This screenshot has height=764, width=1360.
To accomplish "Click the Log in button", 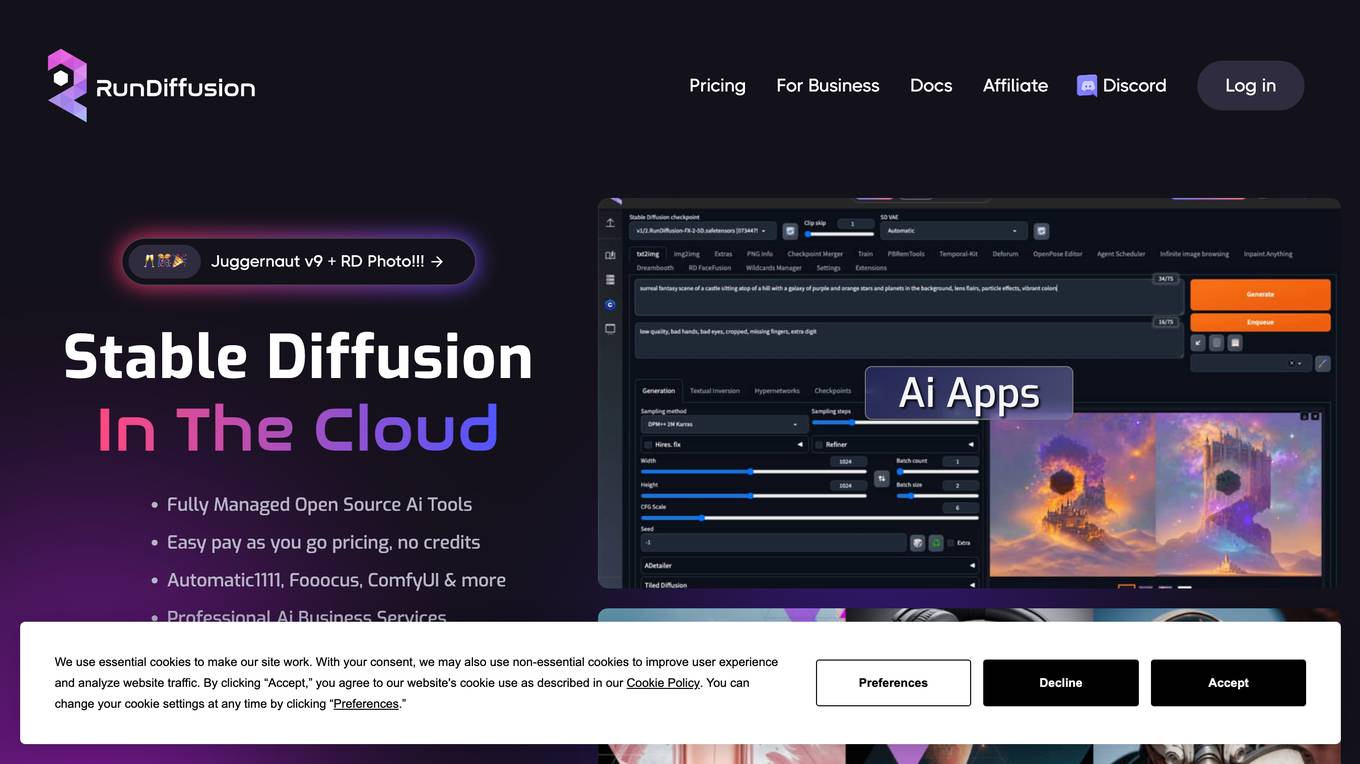I will point(1251,86).
